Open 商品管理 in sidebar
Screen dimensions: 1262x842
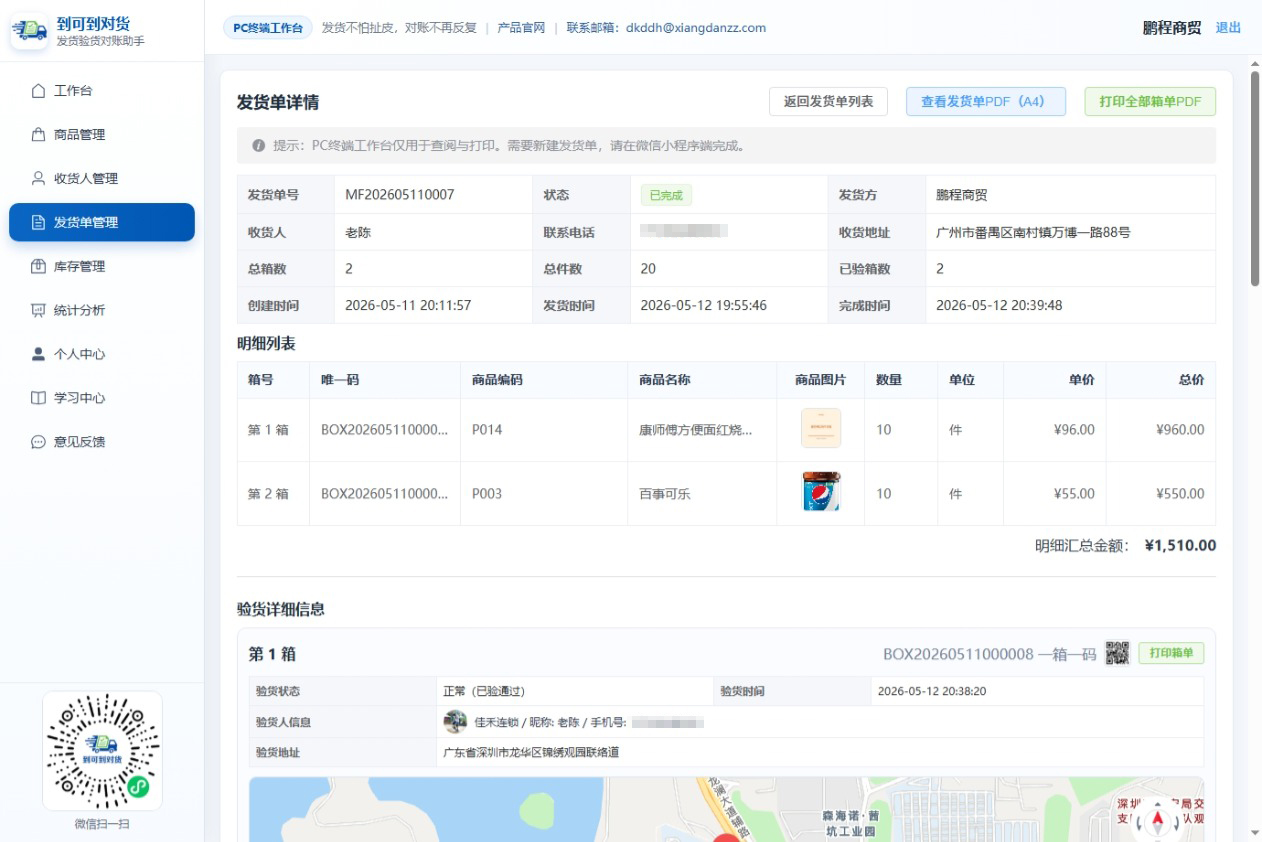[x=102, y=135]
